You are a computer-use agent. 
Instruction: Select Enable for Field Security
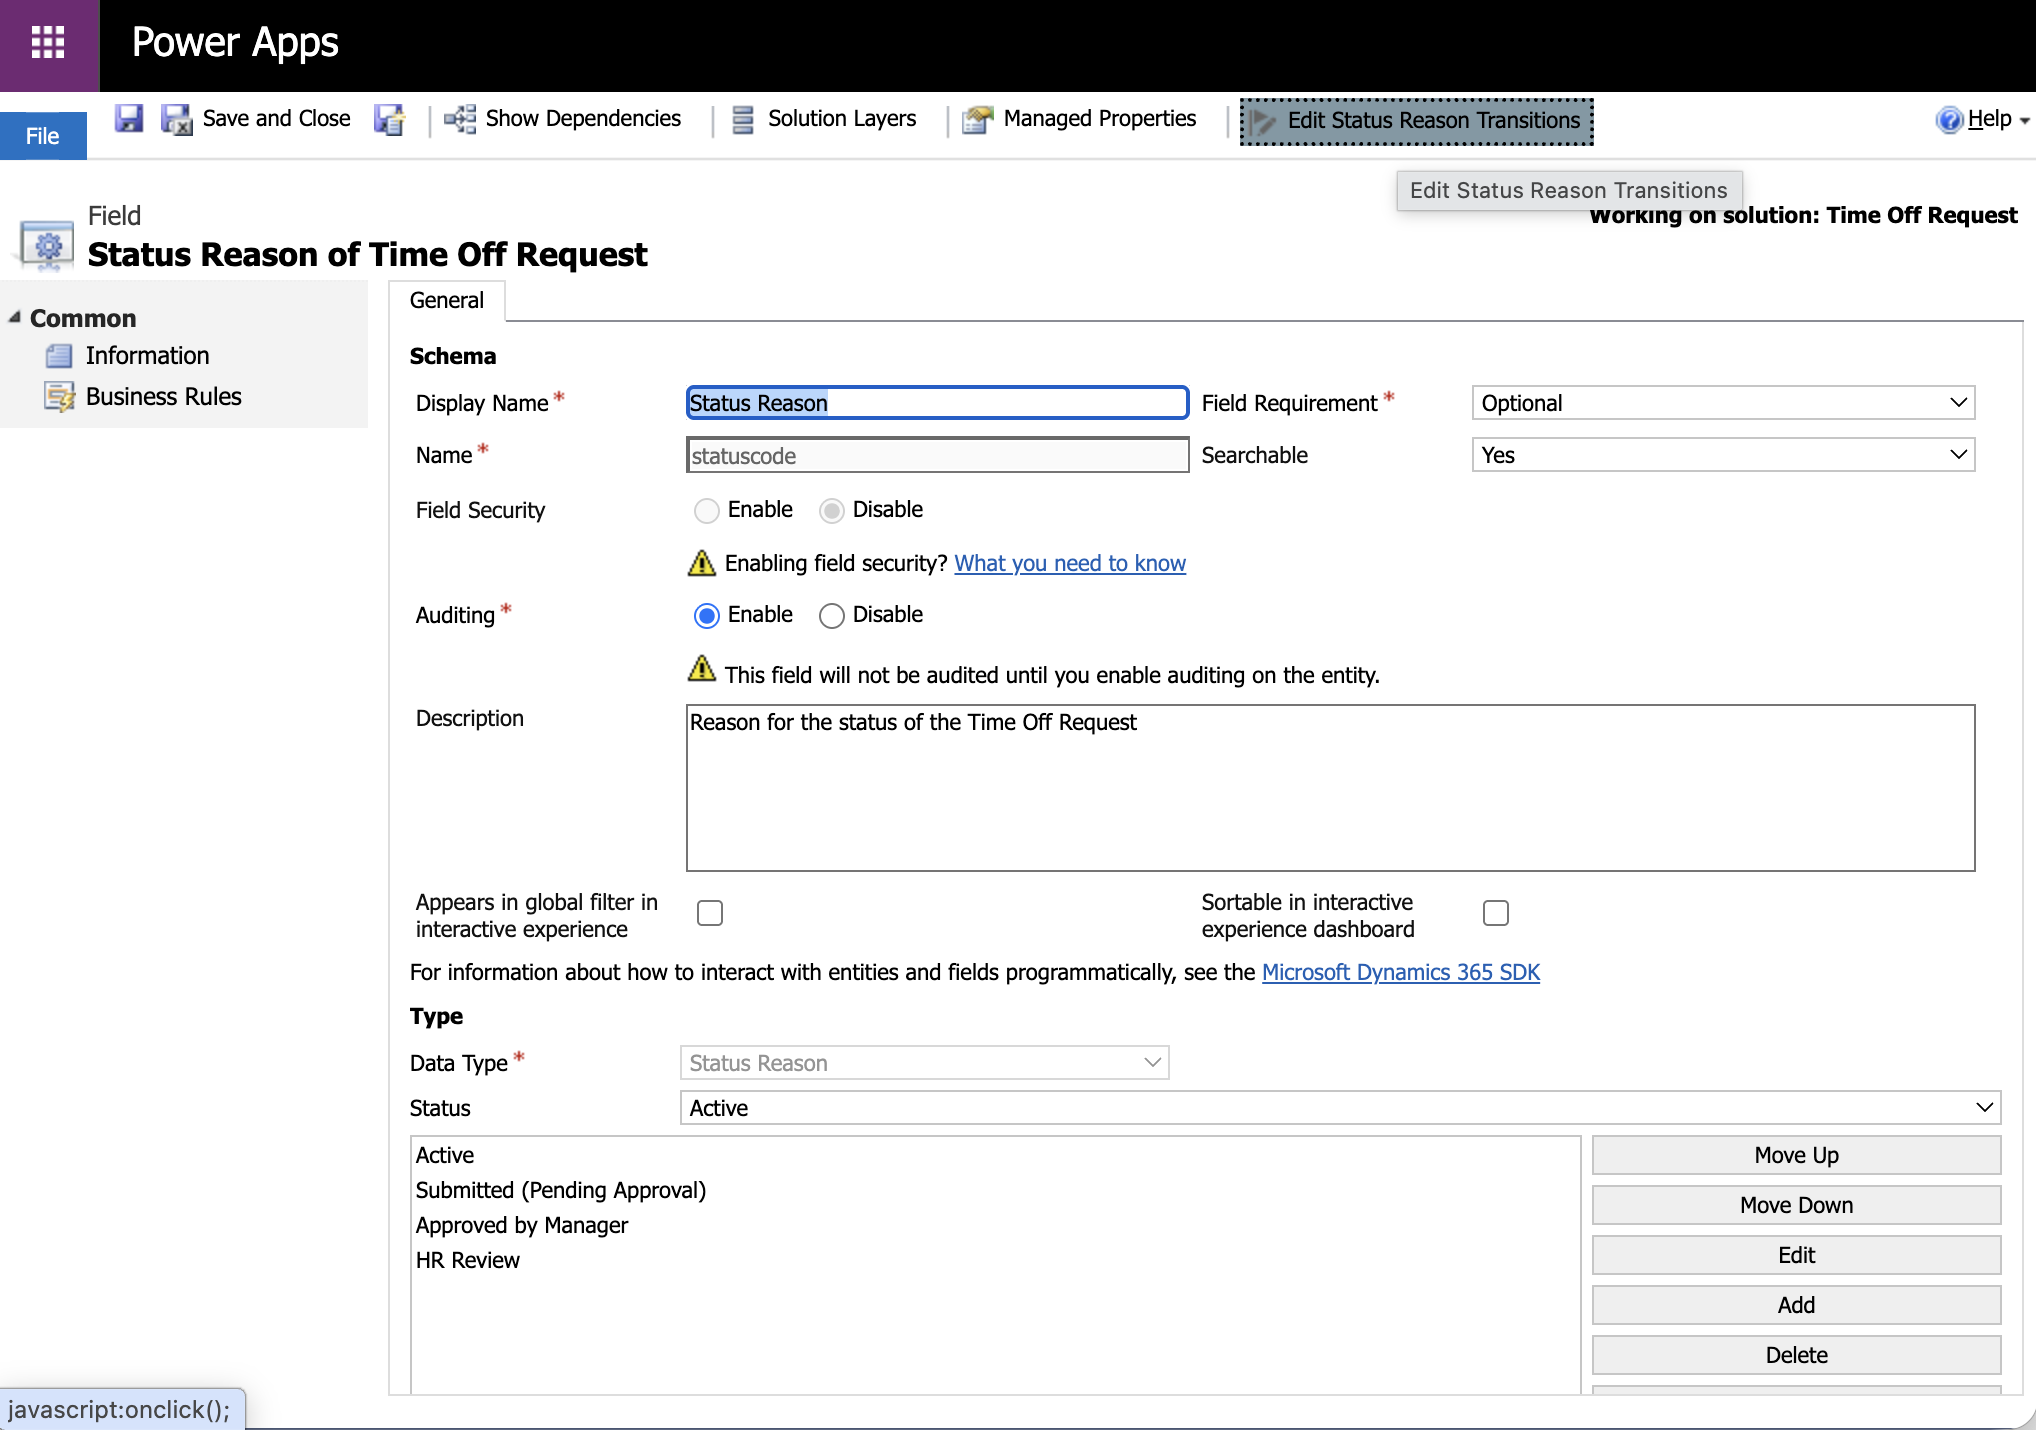point(707,511)
